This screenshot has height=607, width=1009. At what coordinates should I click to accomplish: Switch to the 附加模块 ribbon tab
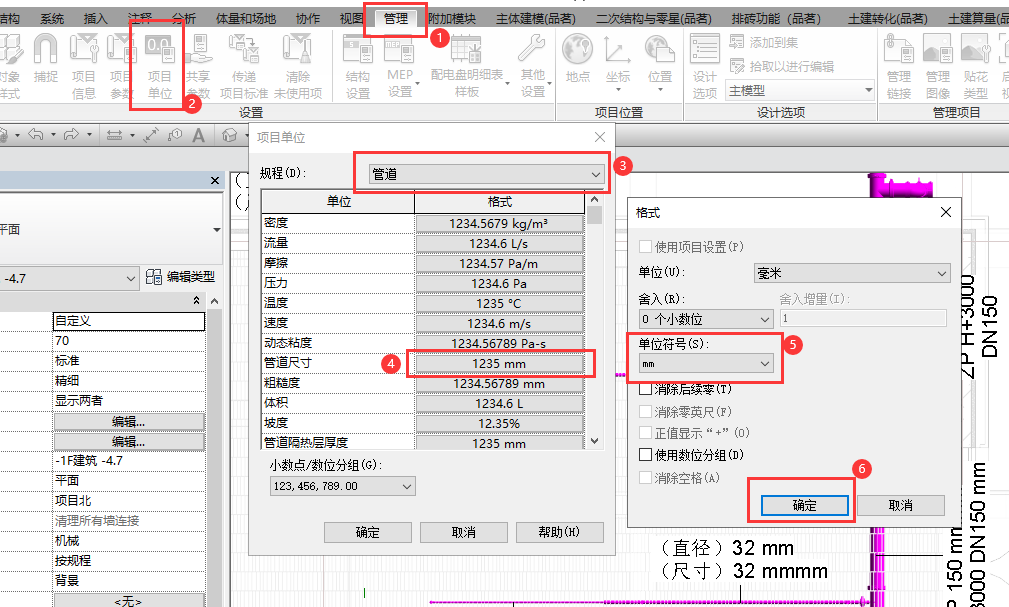pyautogui.click(x=452, y=19)
